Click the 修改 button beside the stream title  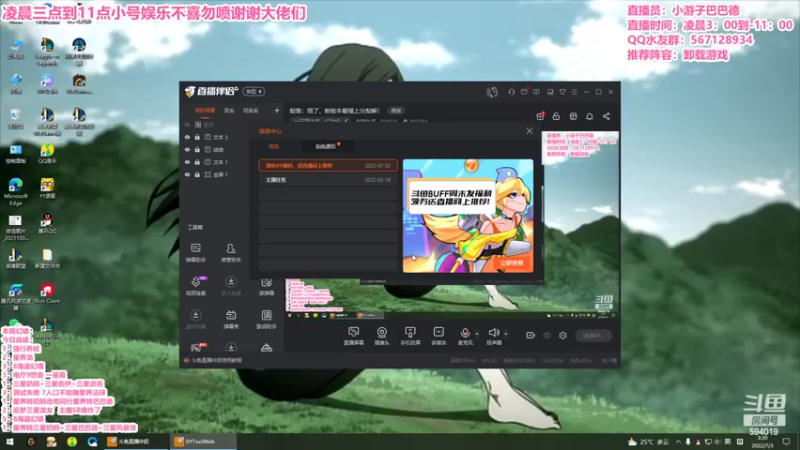[396, 111]
